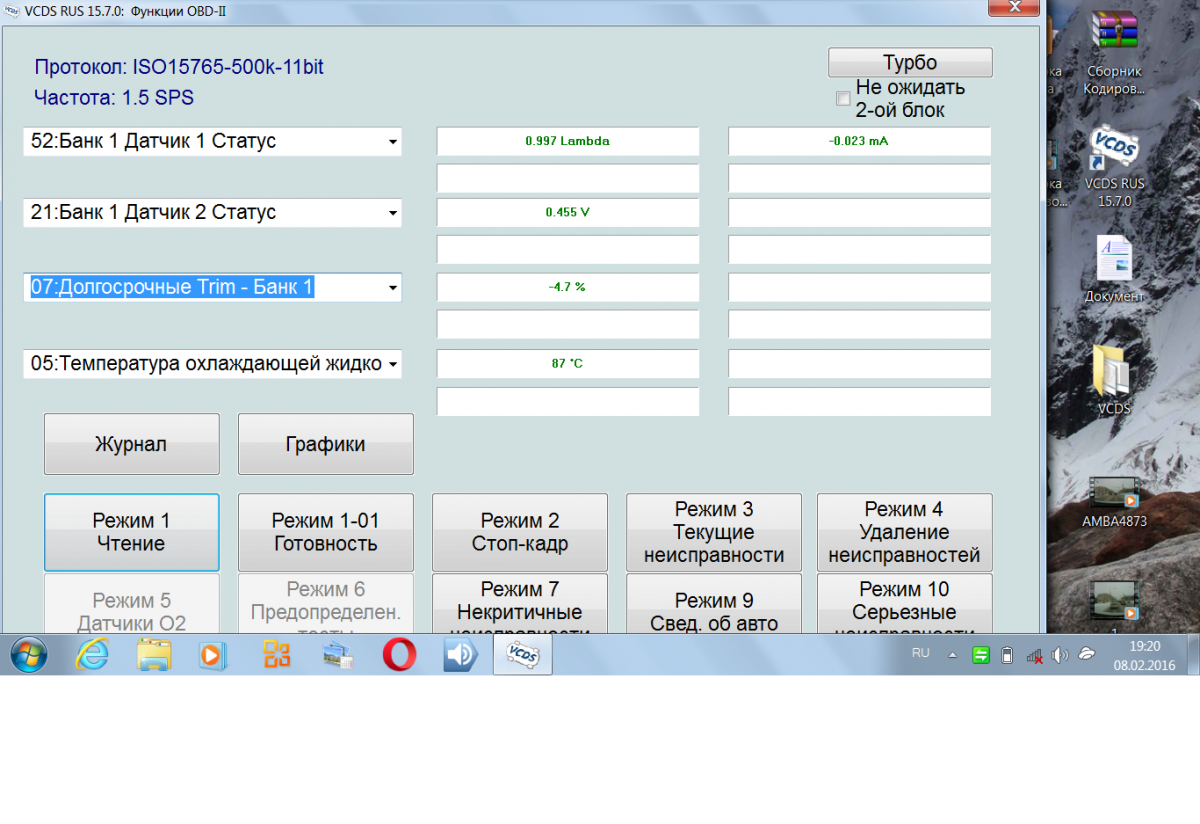Open the Документ file on desktop
The height and width of the screenshot is (824, 1200).
[x=1114, y=270]
